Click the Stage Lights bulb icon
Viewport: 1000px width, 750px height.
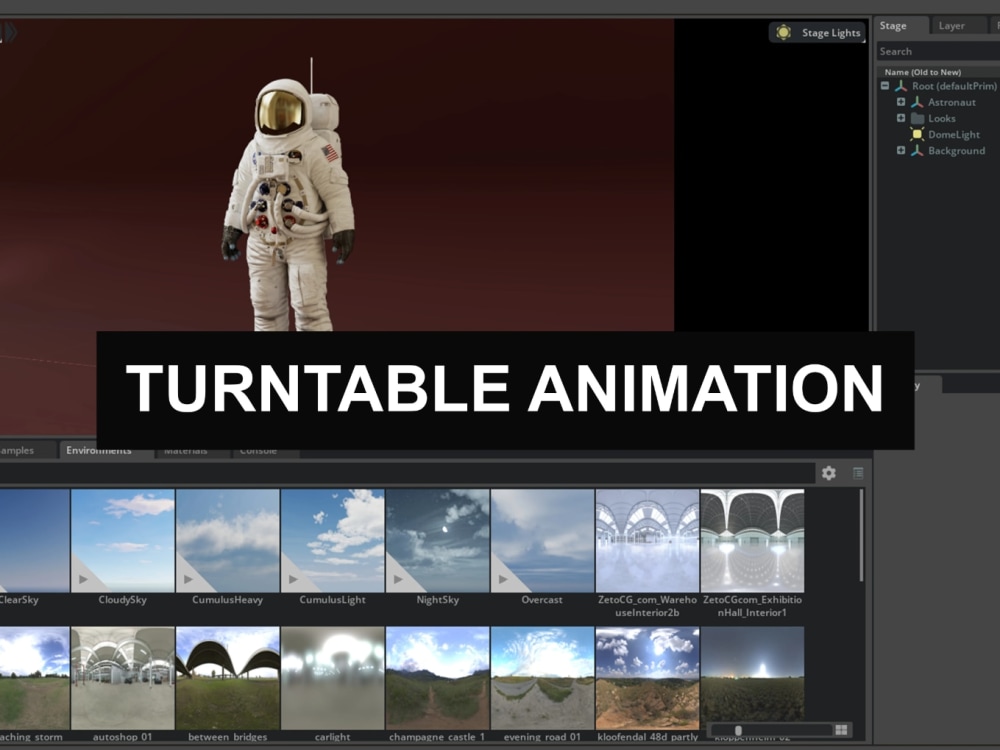pos(784,32)
